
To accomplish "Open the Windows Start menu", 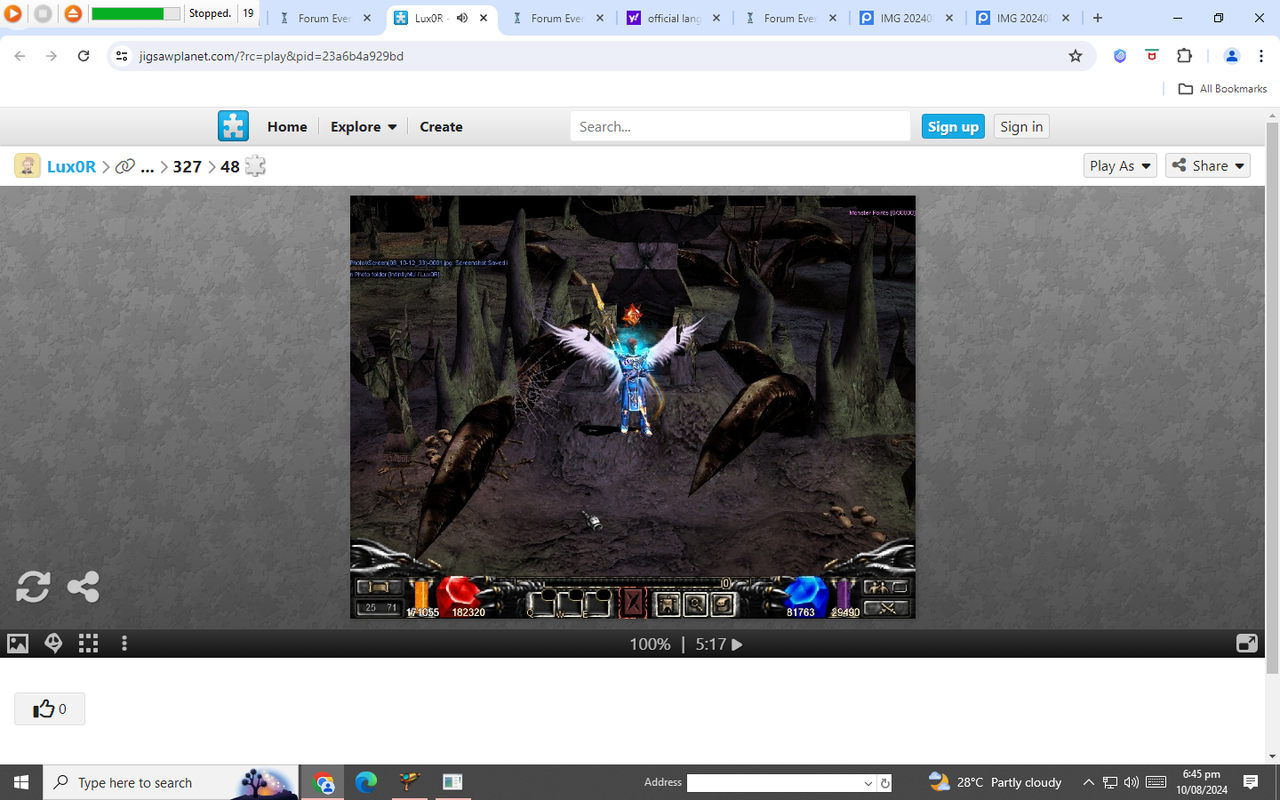I will pos(21,782).
